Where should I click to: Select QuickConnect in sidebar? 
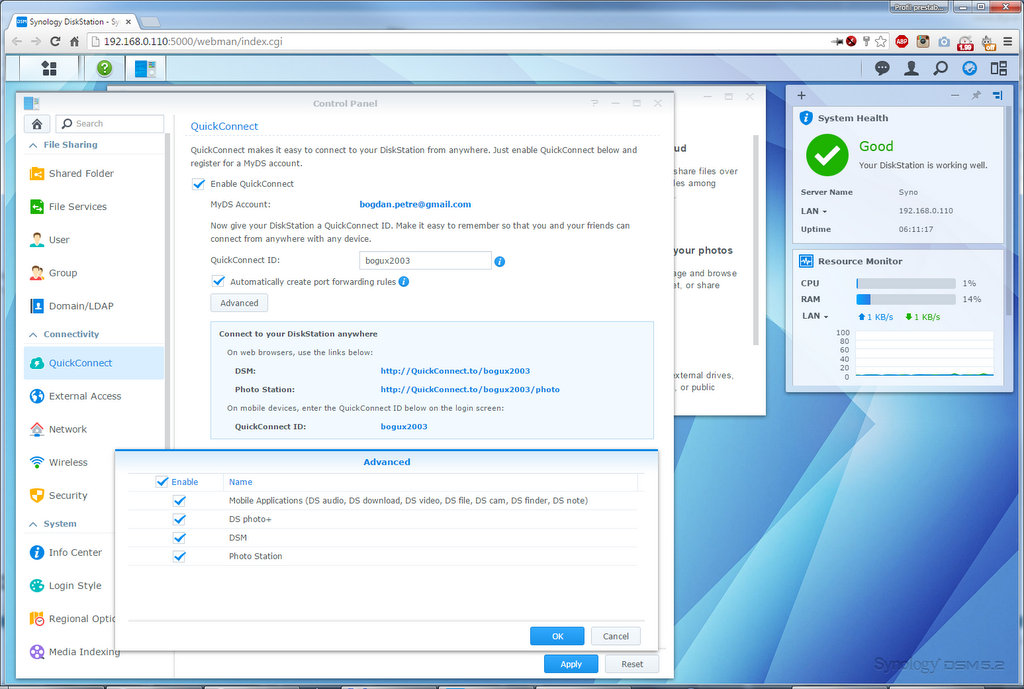[93, 363]
